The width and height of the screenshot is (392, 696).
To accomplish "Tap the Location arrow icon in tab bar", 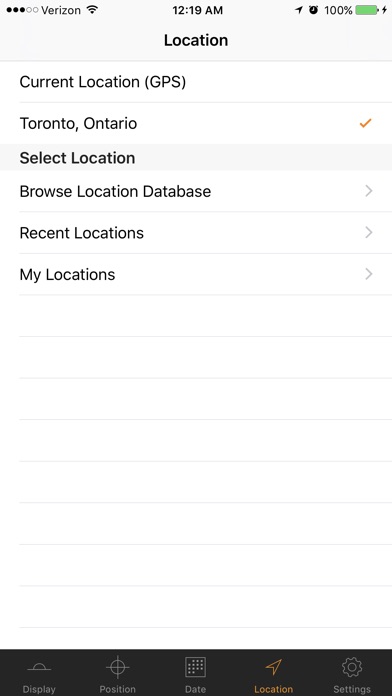I will [273, 667].
